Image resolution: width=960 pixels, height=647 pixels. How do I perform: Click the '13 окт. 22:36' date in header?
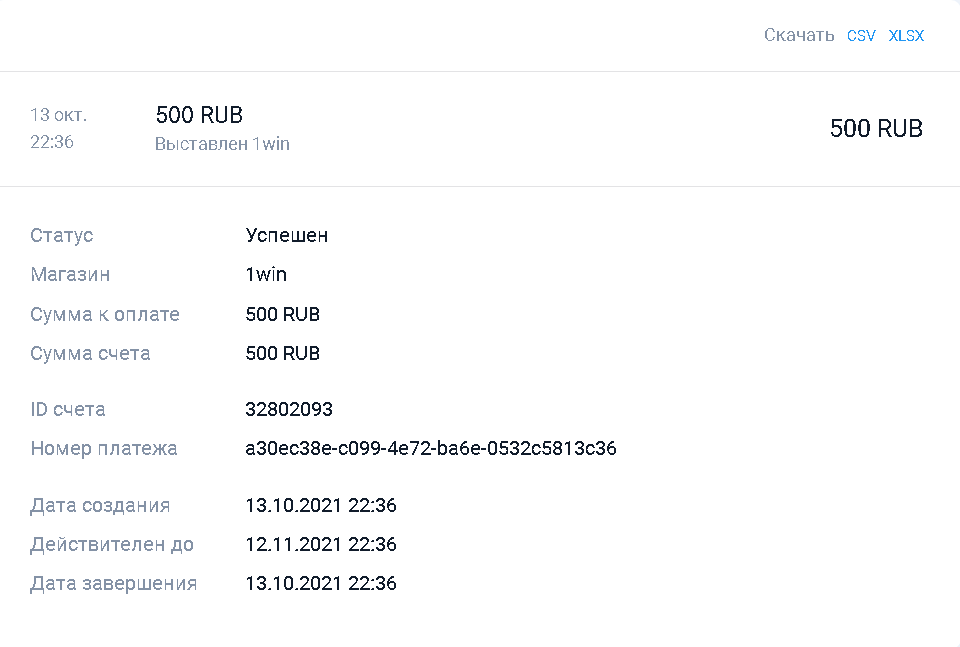point(58,128)
